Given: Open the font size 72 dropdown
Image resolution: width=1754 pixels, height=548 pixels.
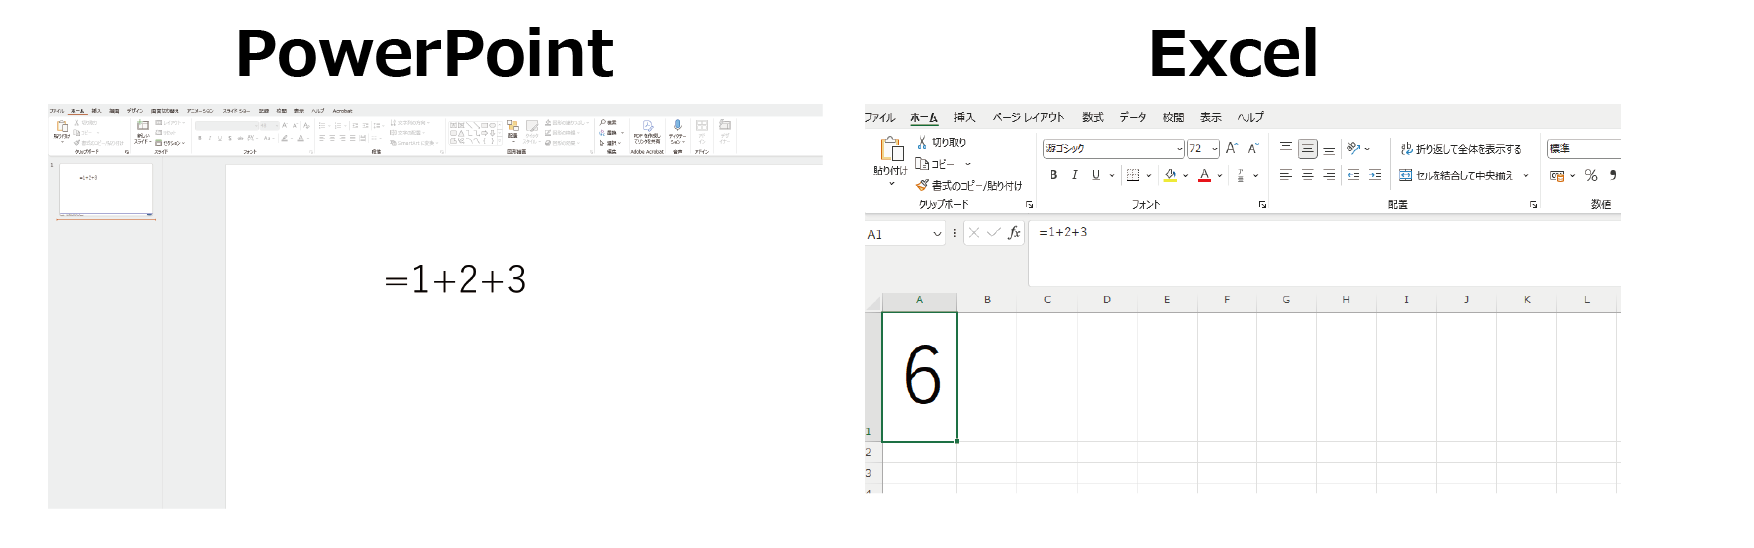Looking at the screenshot, I should (1214, 149).
